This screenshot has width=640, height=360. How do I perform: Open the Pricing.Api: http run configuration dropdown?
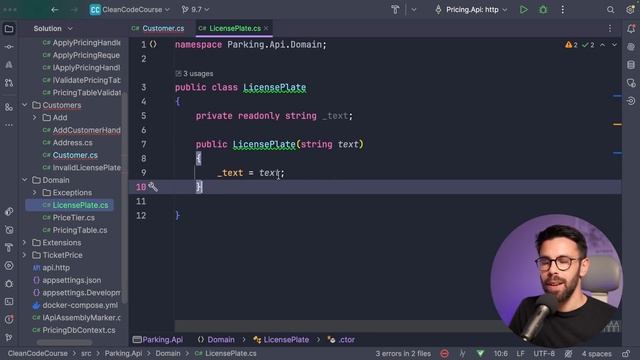point(472,9)
